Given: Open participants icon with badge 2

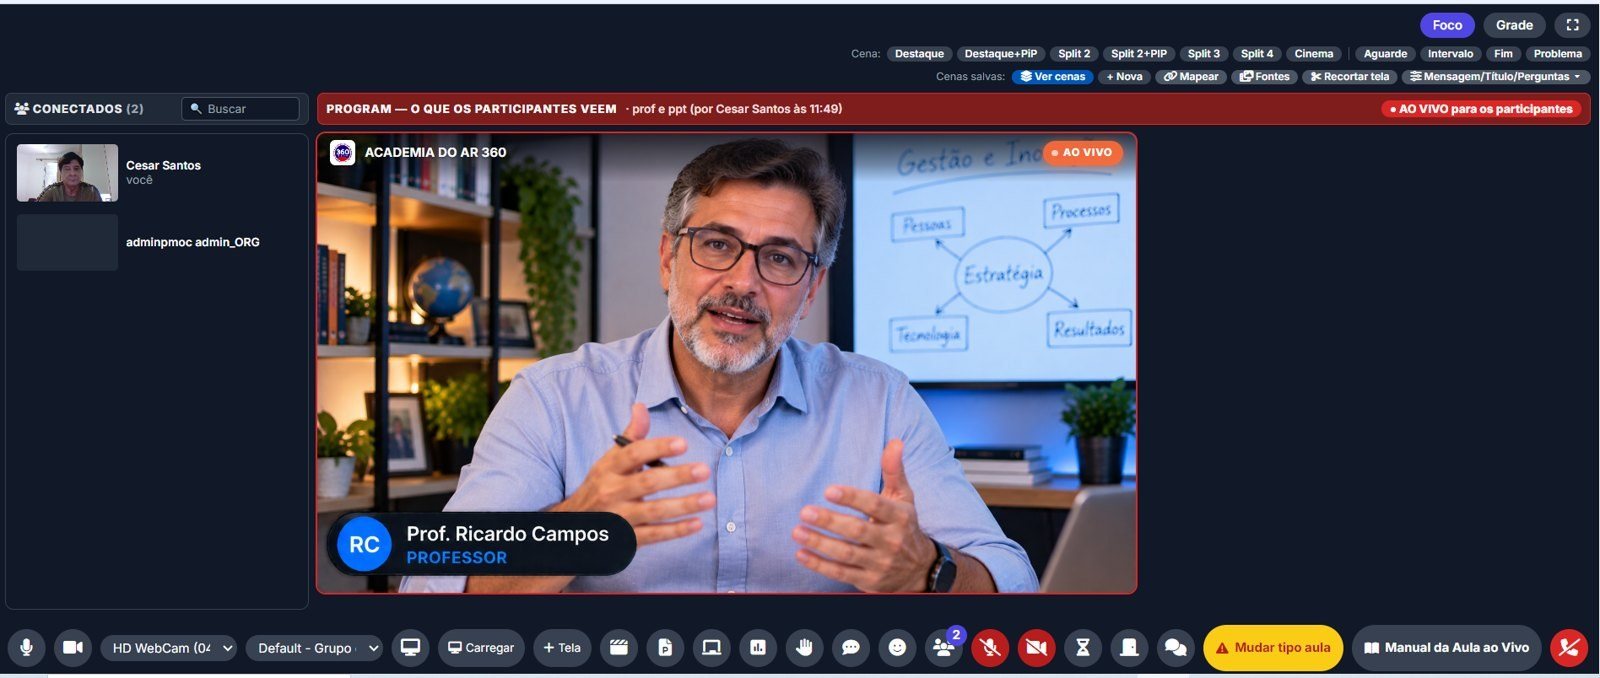Looking at the screenshot, I should (944, 648).
